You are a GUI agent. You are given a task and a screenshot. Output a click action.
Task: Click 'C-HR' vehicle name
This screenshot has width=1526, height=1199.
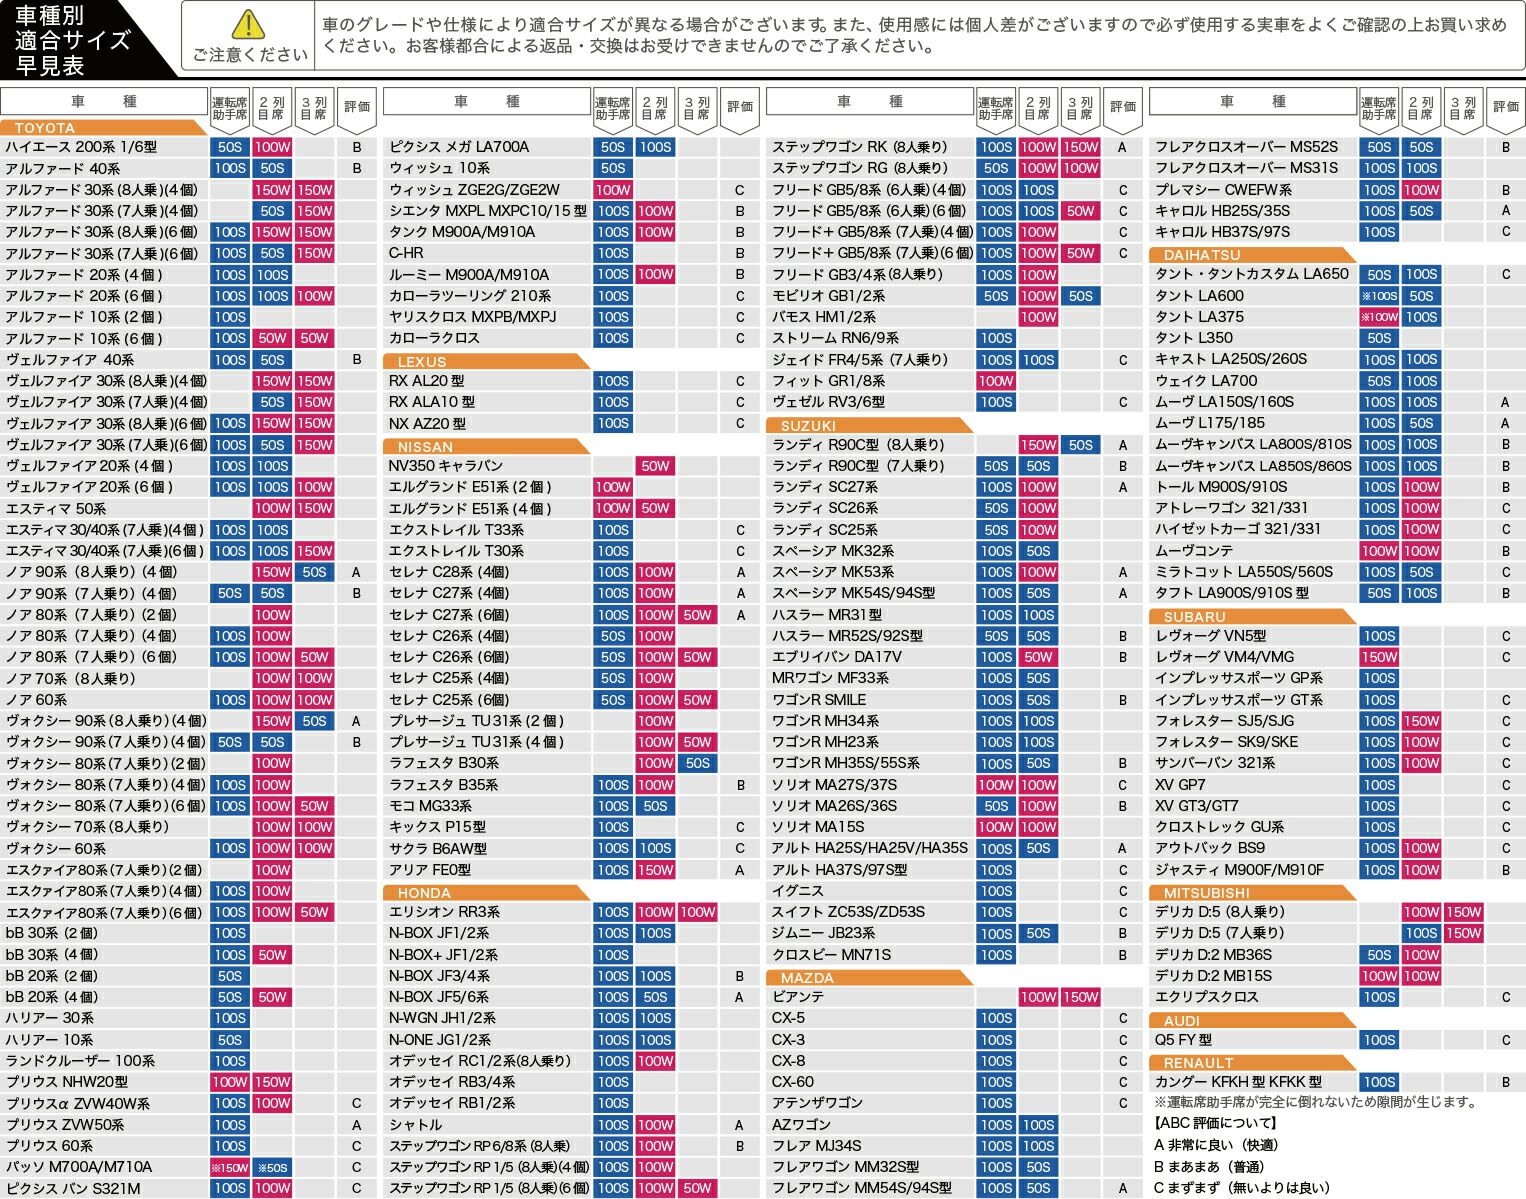coord(406,253)
